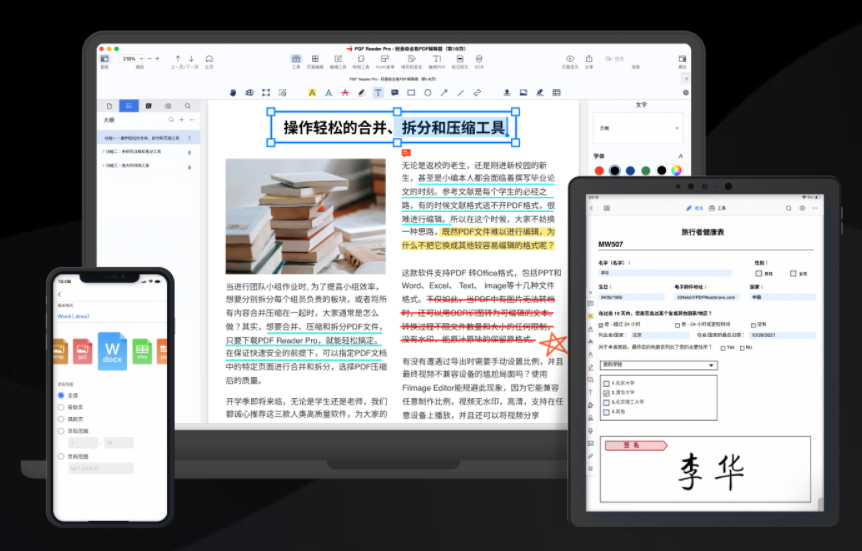Screen dimensions: 862x551
Task: Check the No checkbox on tablet form
Action: click(742, 348)
